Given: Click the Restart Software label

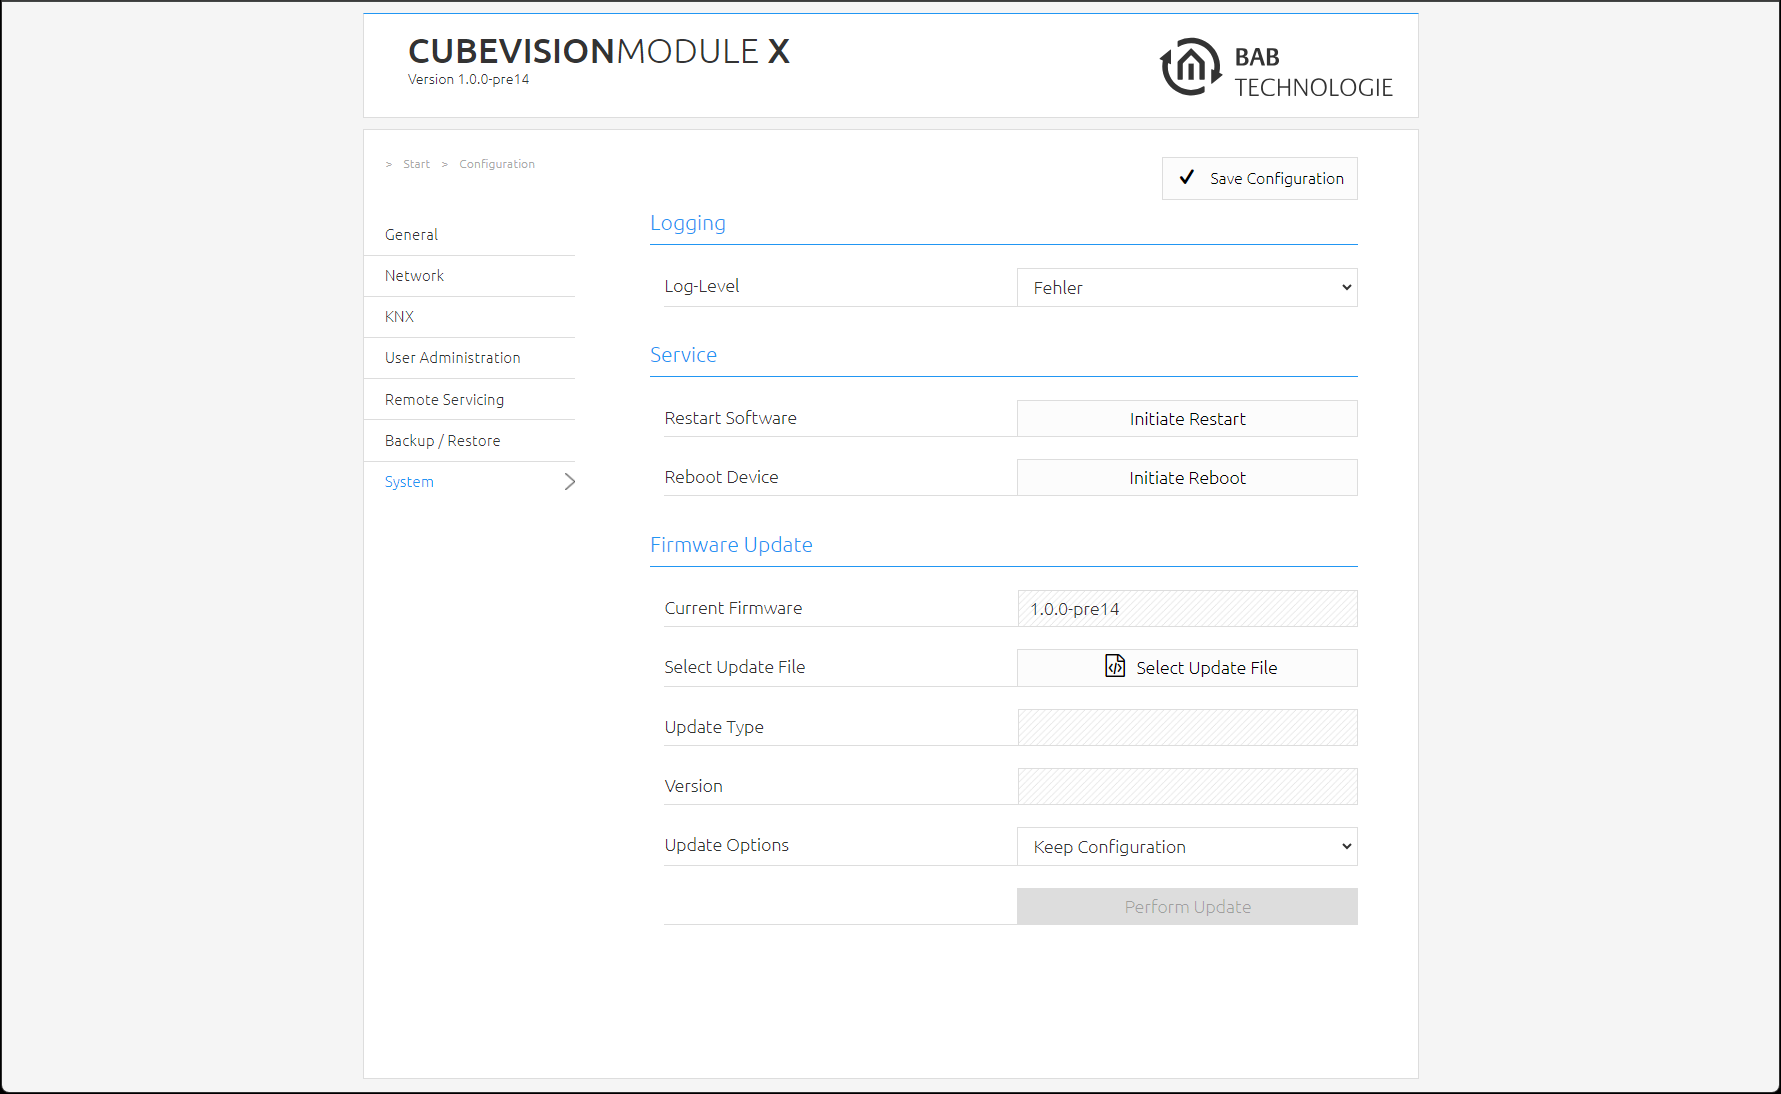Looking at the screenshot, I should (730, 418).
